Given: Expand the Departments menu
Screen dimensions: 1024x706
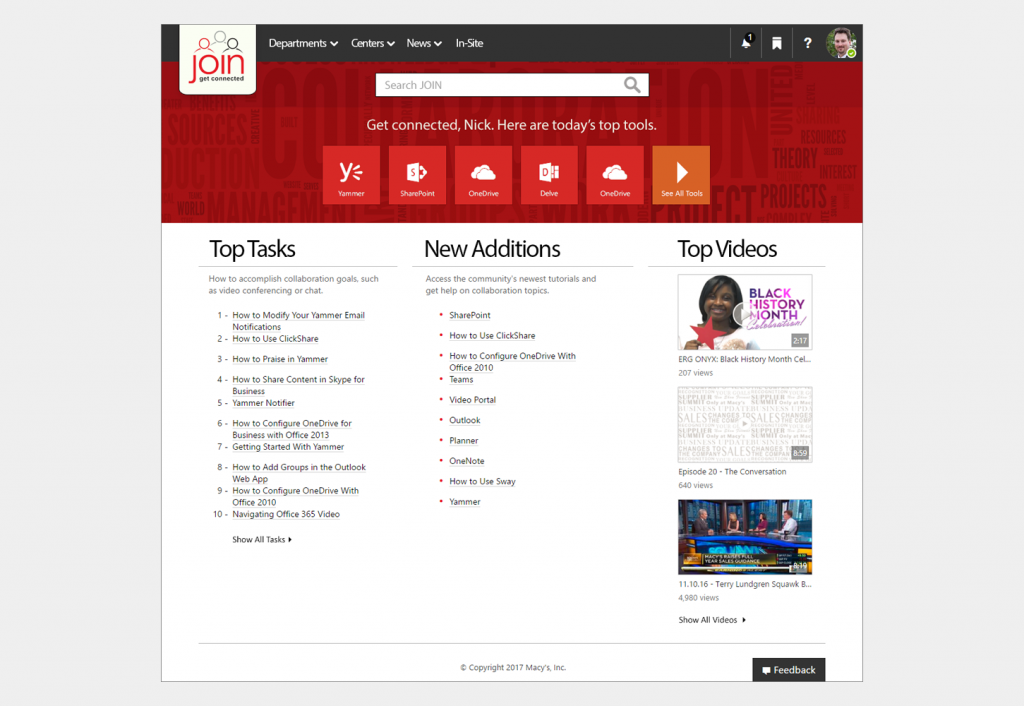Looking at the screenshot, I should point(303,43).
